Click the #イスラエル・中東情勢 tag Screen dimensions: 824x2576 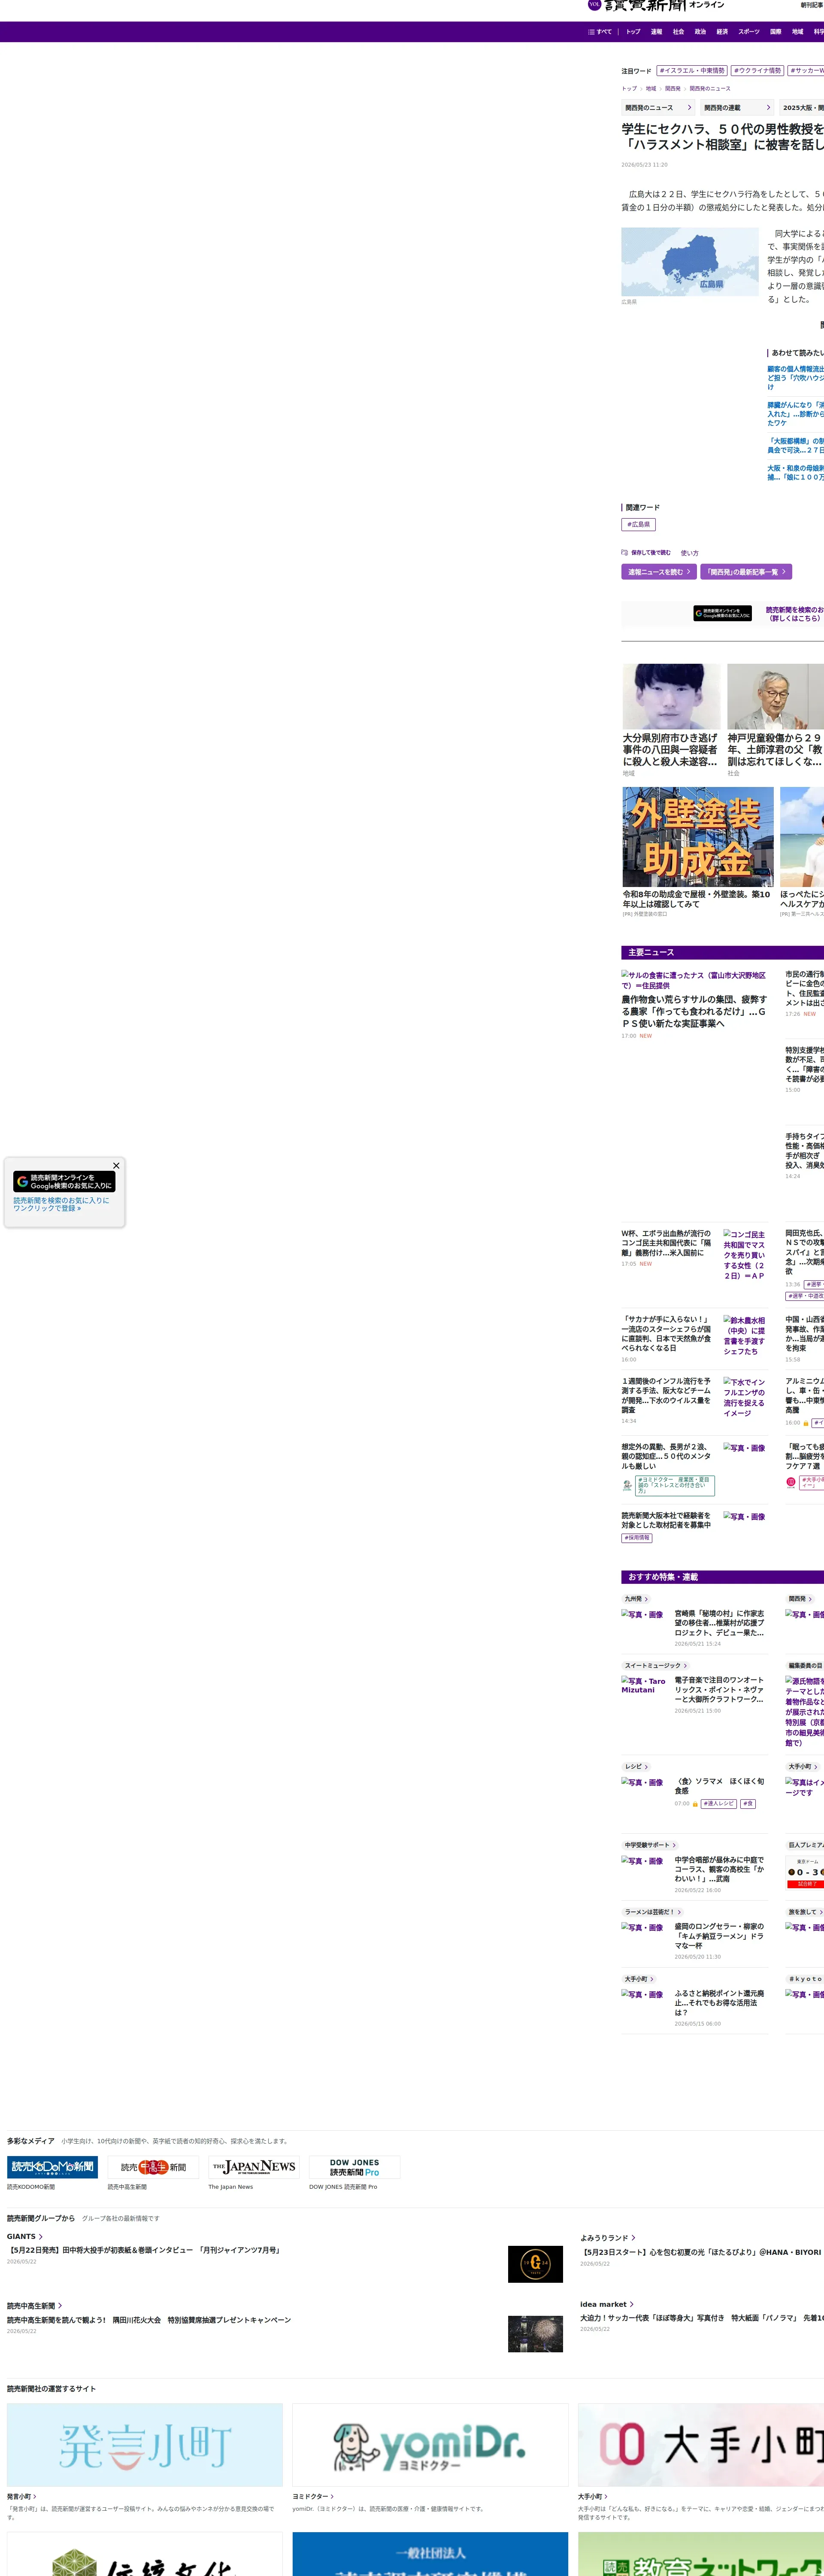pyautogui.click(x=692, y=71)
